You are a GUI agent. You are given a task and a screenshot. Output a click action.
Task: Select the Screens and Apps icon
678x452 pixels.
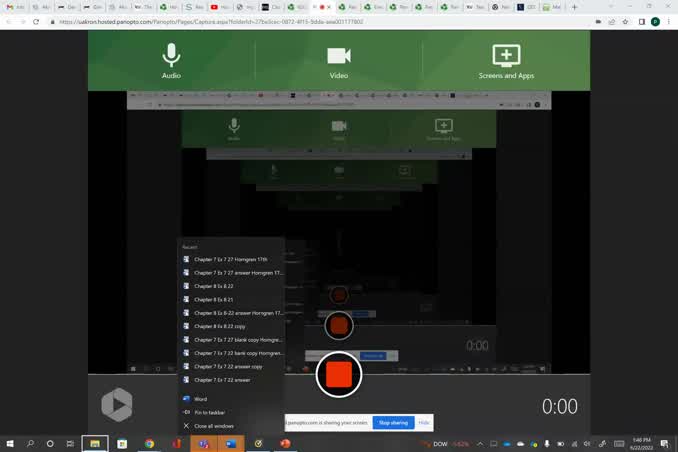coord(506,58)
